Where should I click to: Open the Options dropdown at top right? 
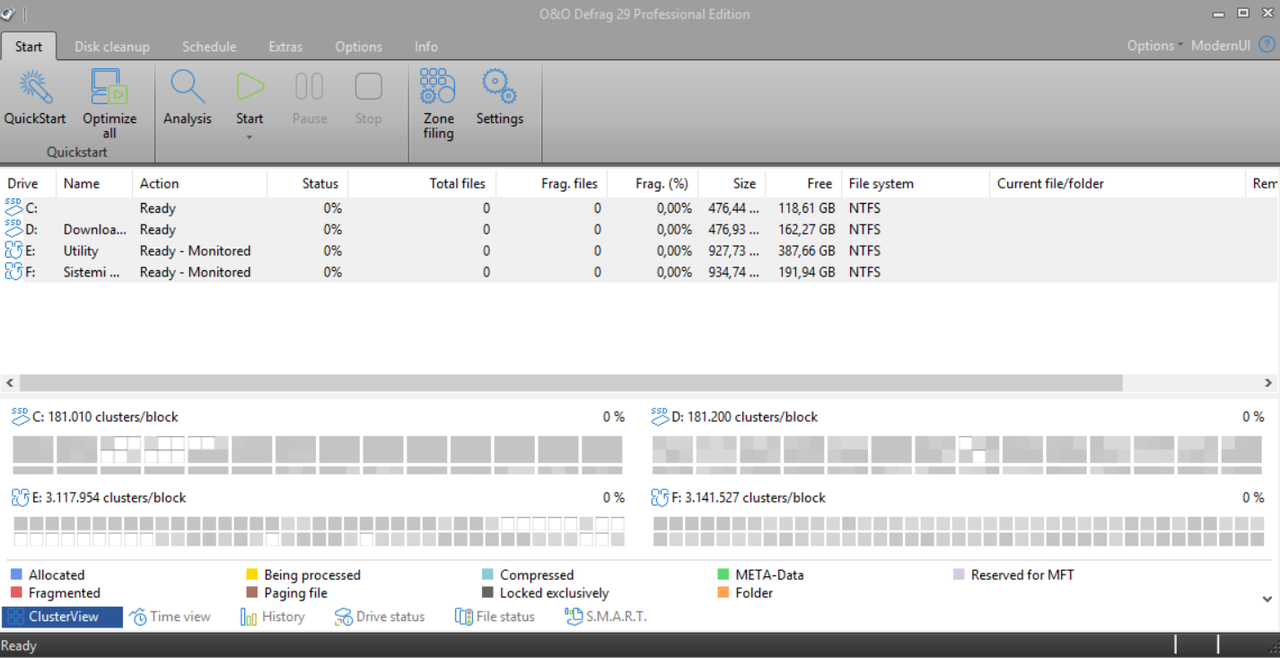point(1155,46)
